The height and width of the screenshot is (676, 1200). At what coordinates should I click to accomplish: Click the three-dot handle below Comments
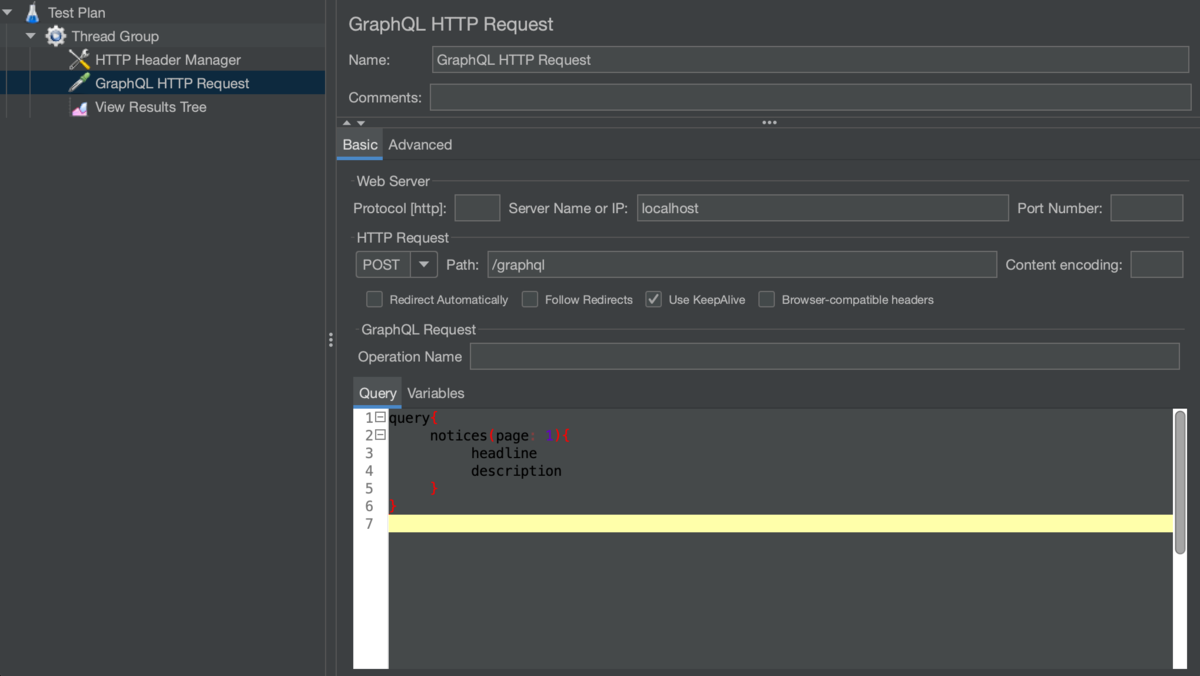(x=769, y=122)
